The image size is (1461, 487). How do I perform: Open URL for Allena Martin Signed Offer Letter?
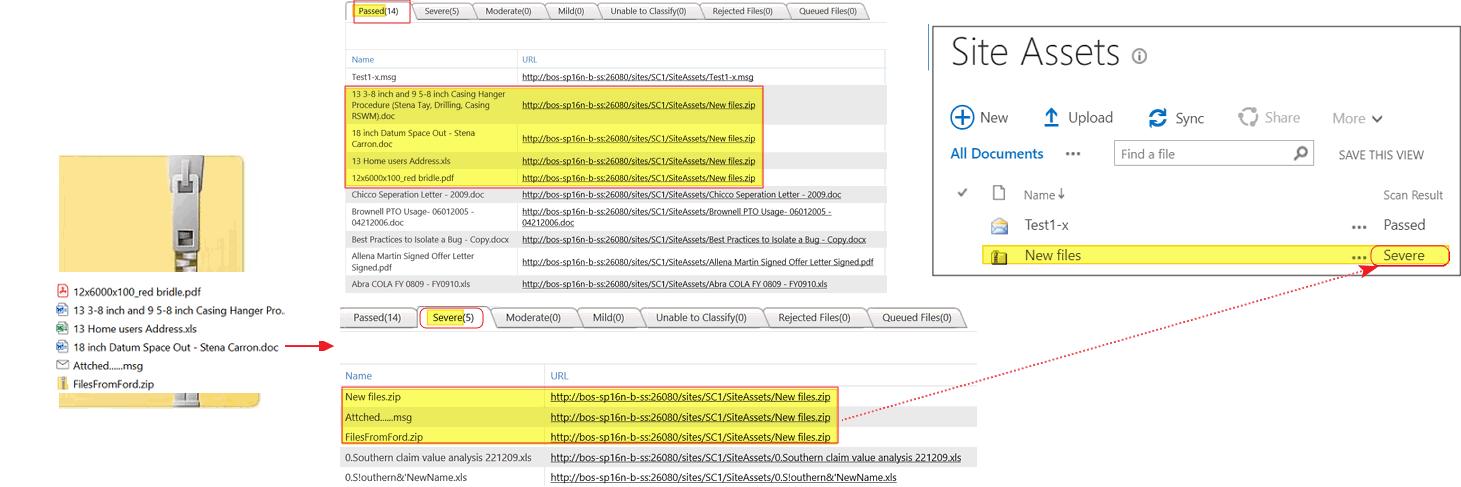pos(697,263)
